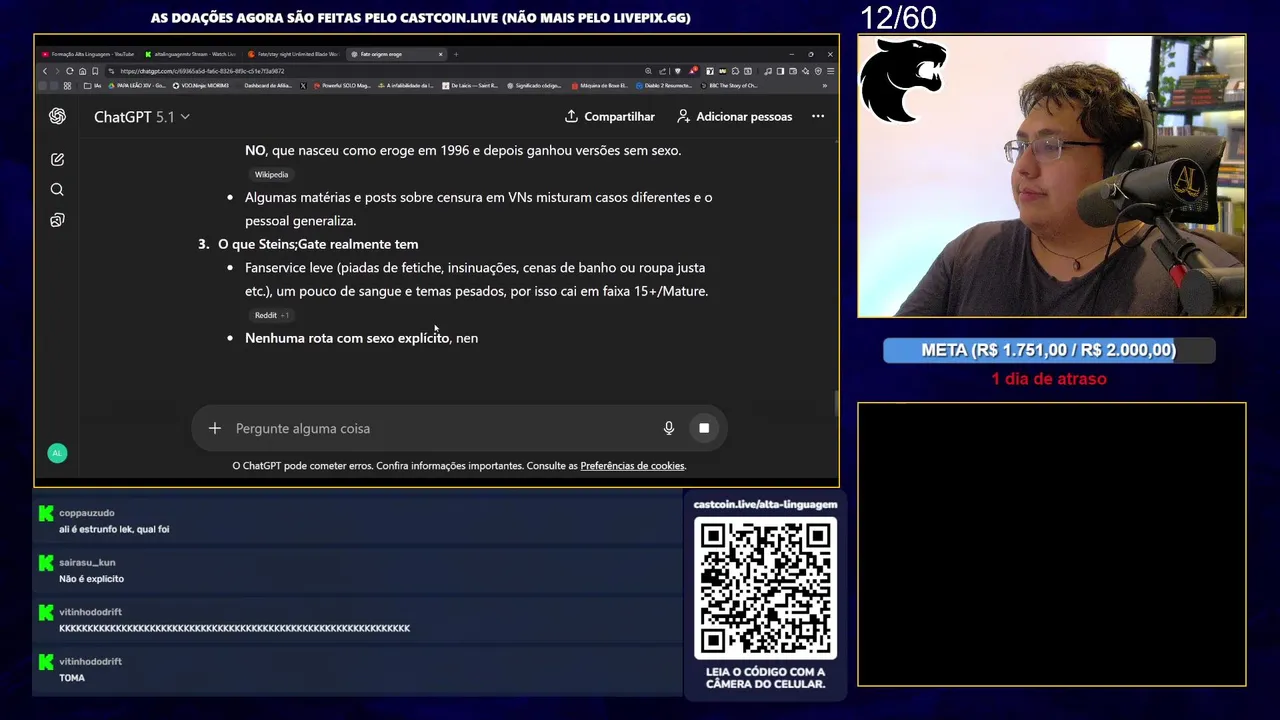Open the Wikipedia citation chip
This screenshot has height=720, width=1280.
pos(271,174)
